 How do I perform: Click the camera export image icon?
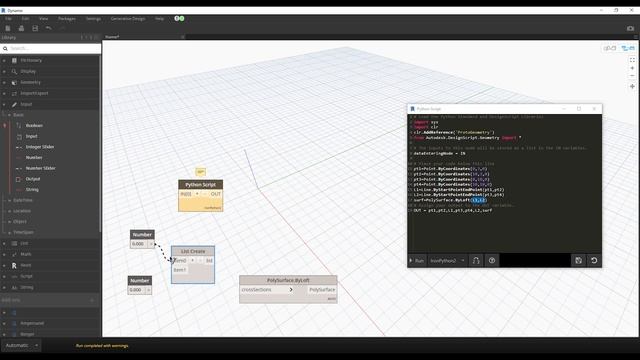(631, 28)
